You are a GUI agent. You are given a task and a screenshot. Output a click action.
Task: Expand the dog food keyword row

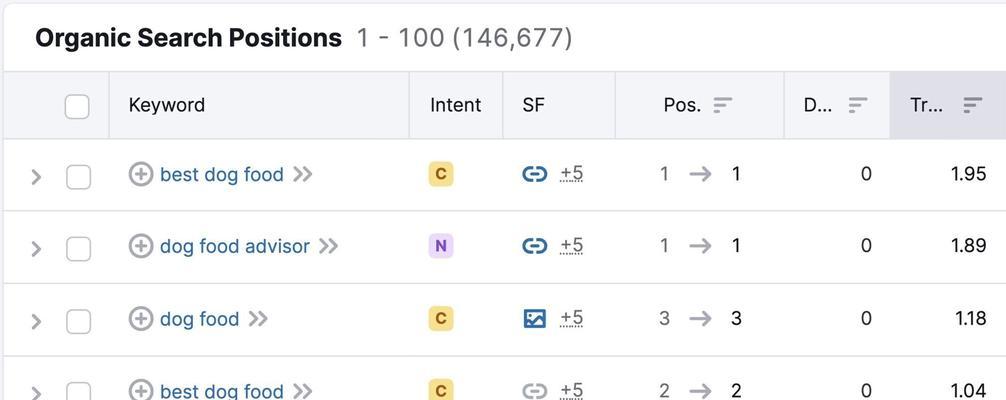37,321
